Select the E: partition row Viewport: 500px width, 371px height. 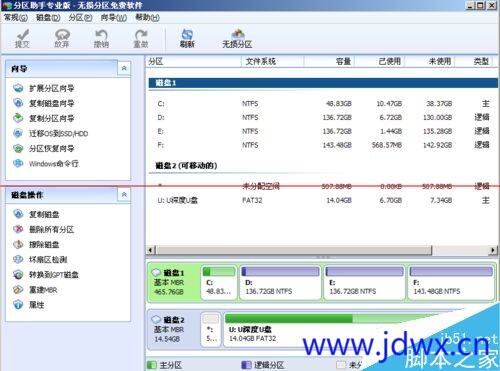click(323, 131)
